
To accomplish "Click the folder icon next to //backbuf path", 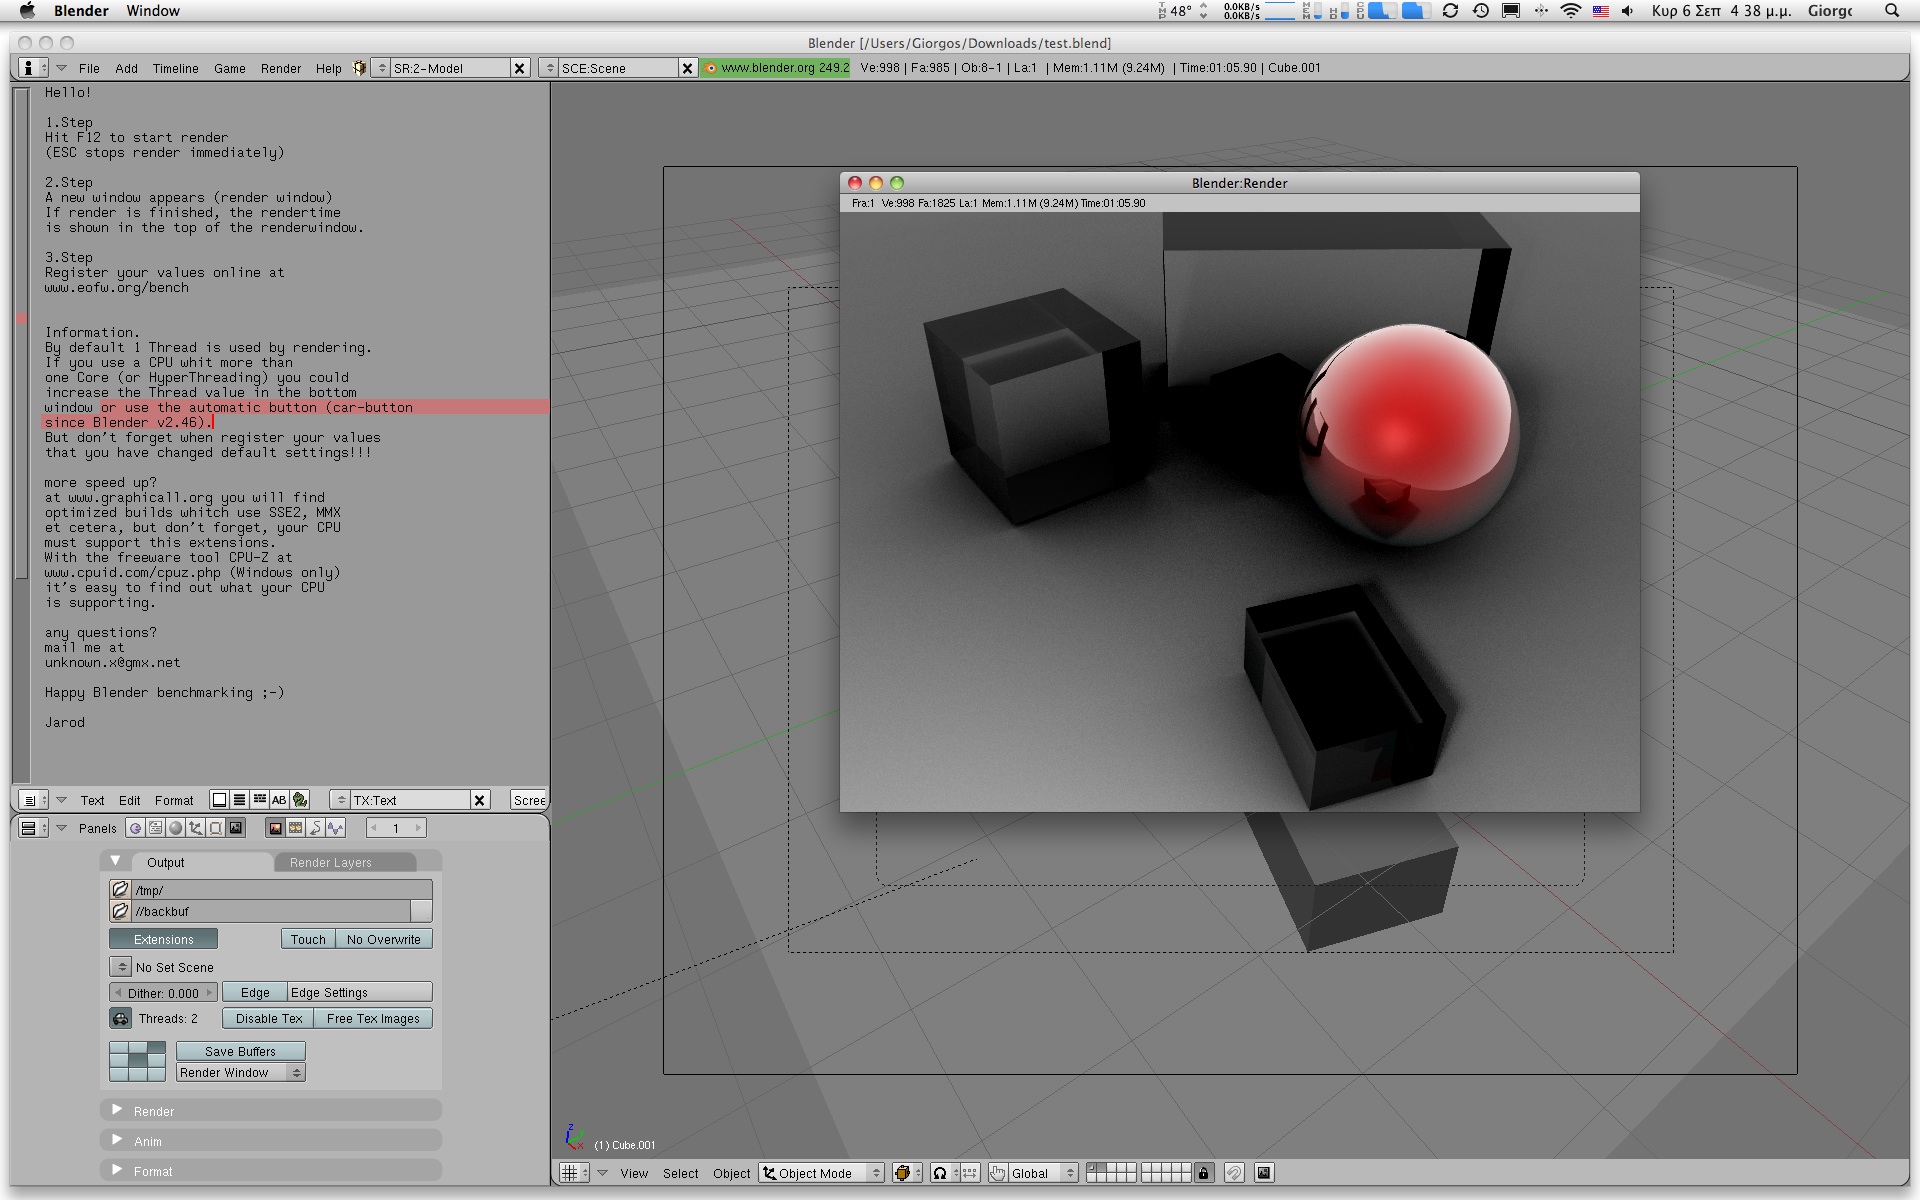I will tap(120, 911).
